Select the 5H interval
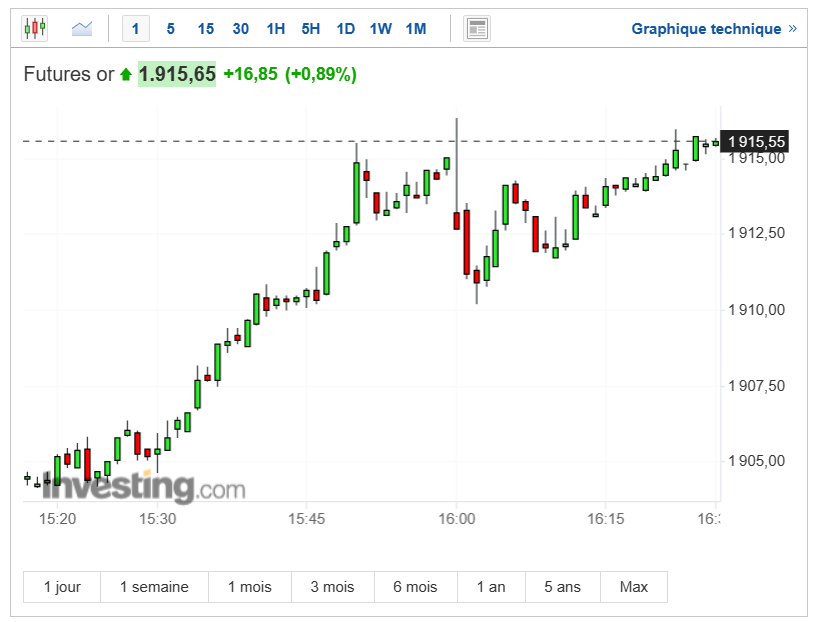The height and width of the screenshot is (622, 814). coord(310,29)
